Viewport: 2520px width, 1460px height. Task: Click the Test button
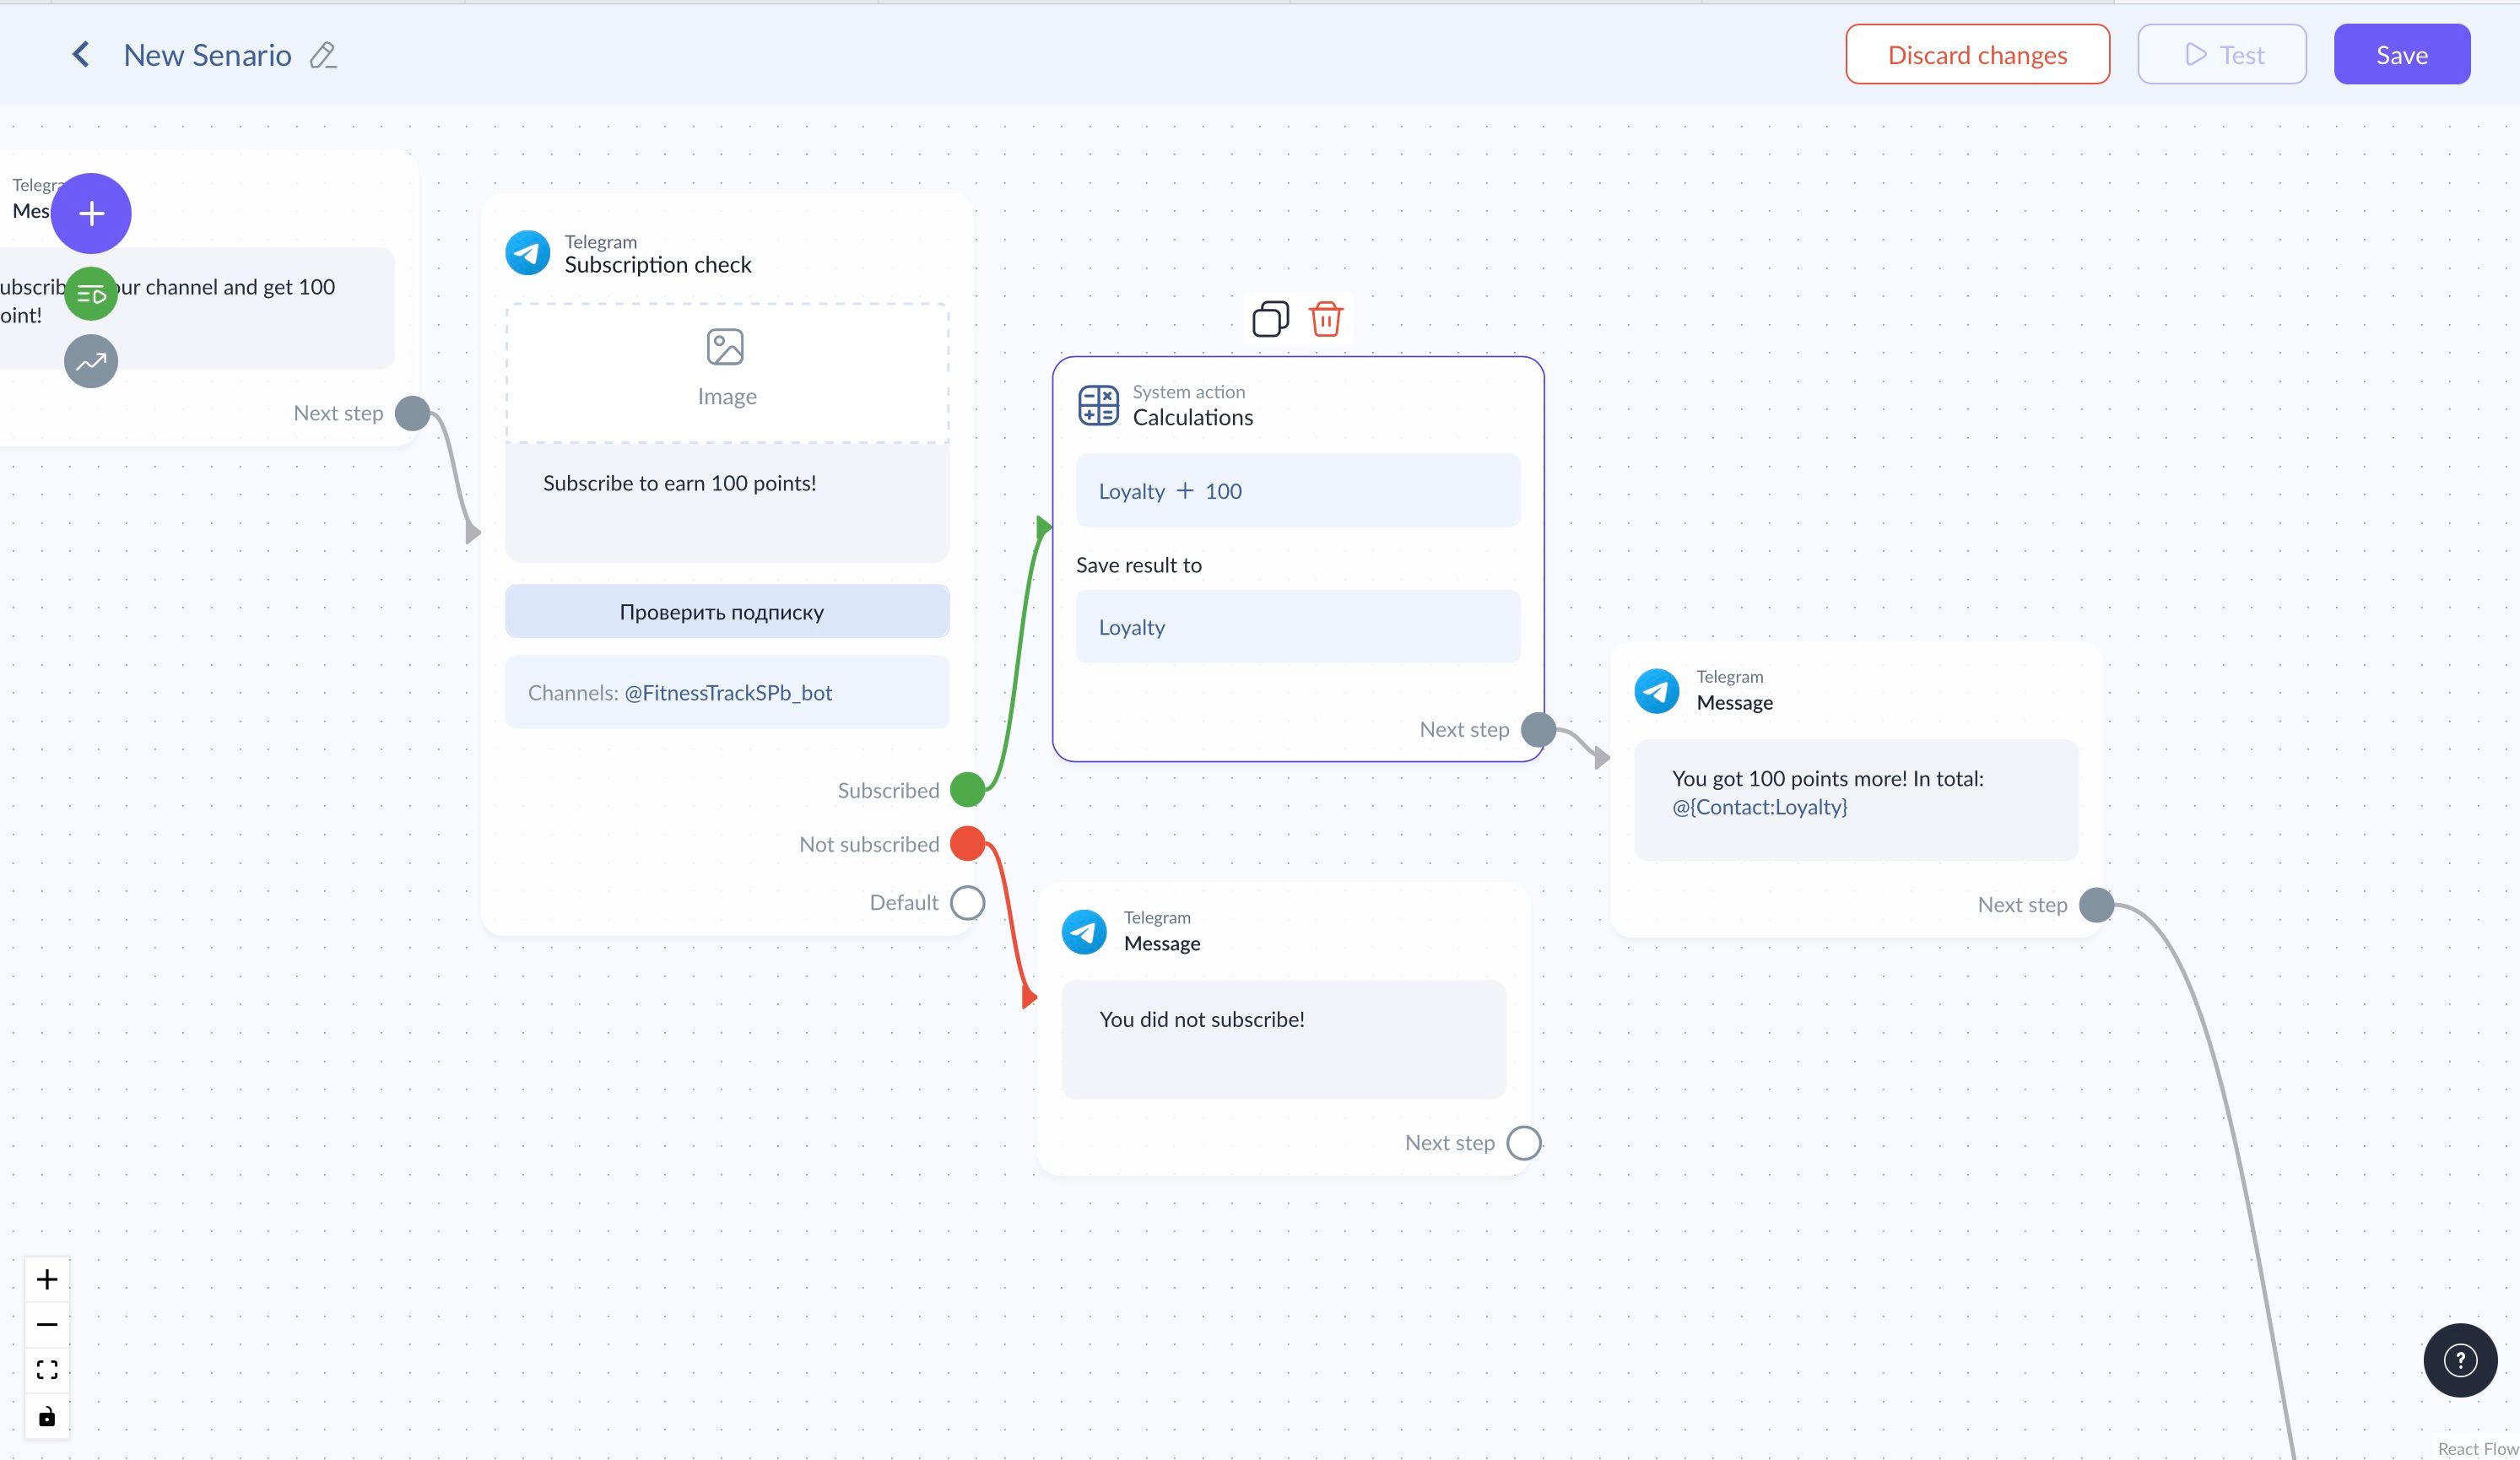point(2222,54)
